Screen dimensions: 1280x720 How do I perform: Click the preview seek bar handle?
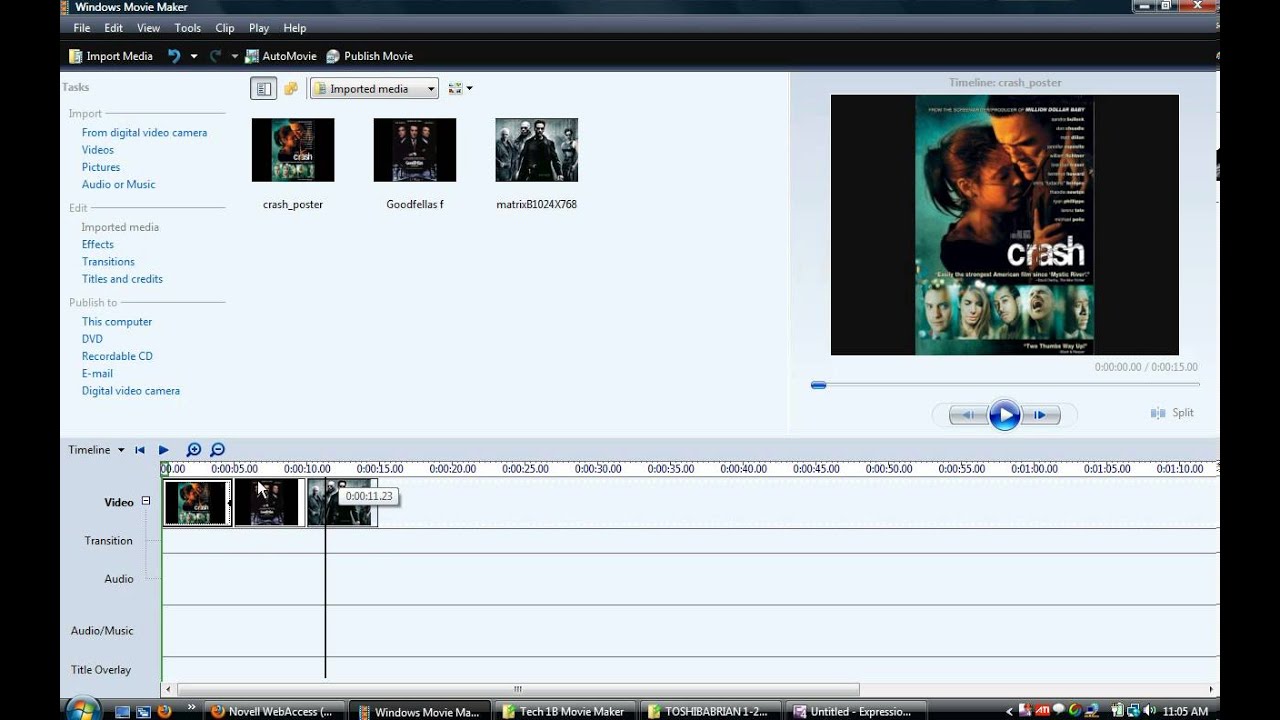818,385
